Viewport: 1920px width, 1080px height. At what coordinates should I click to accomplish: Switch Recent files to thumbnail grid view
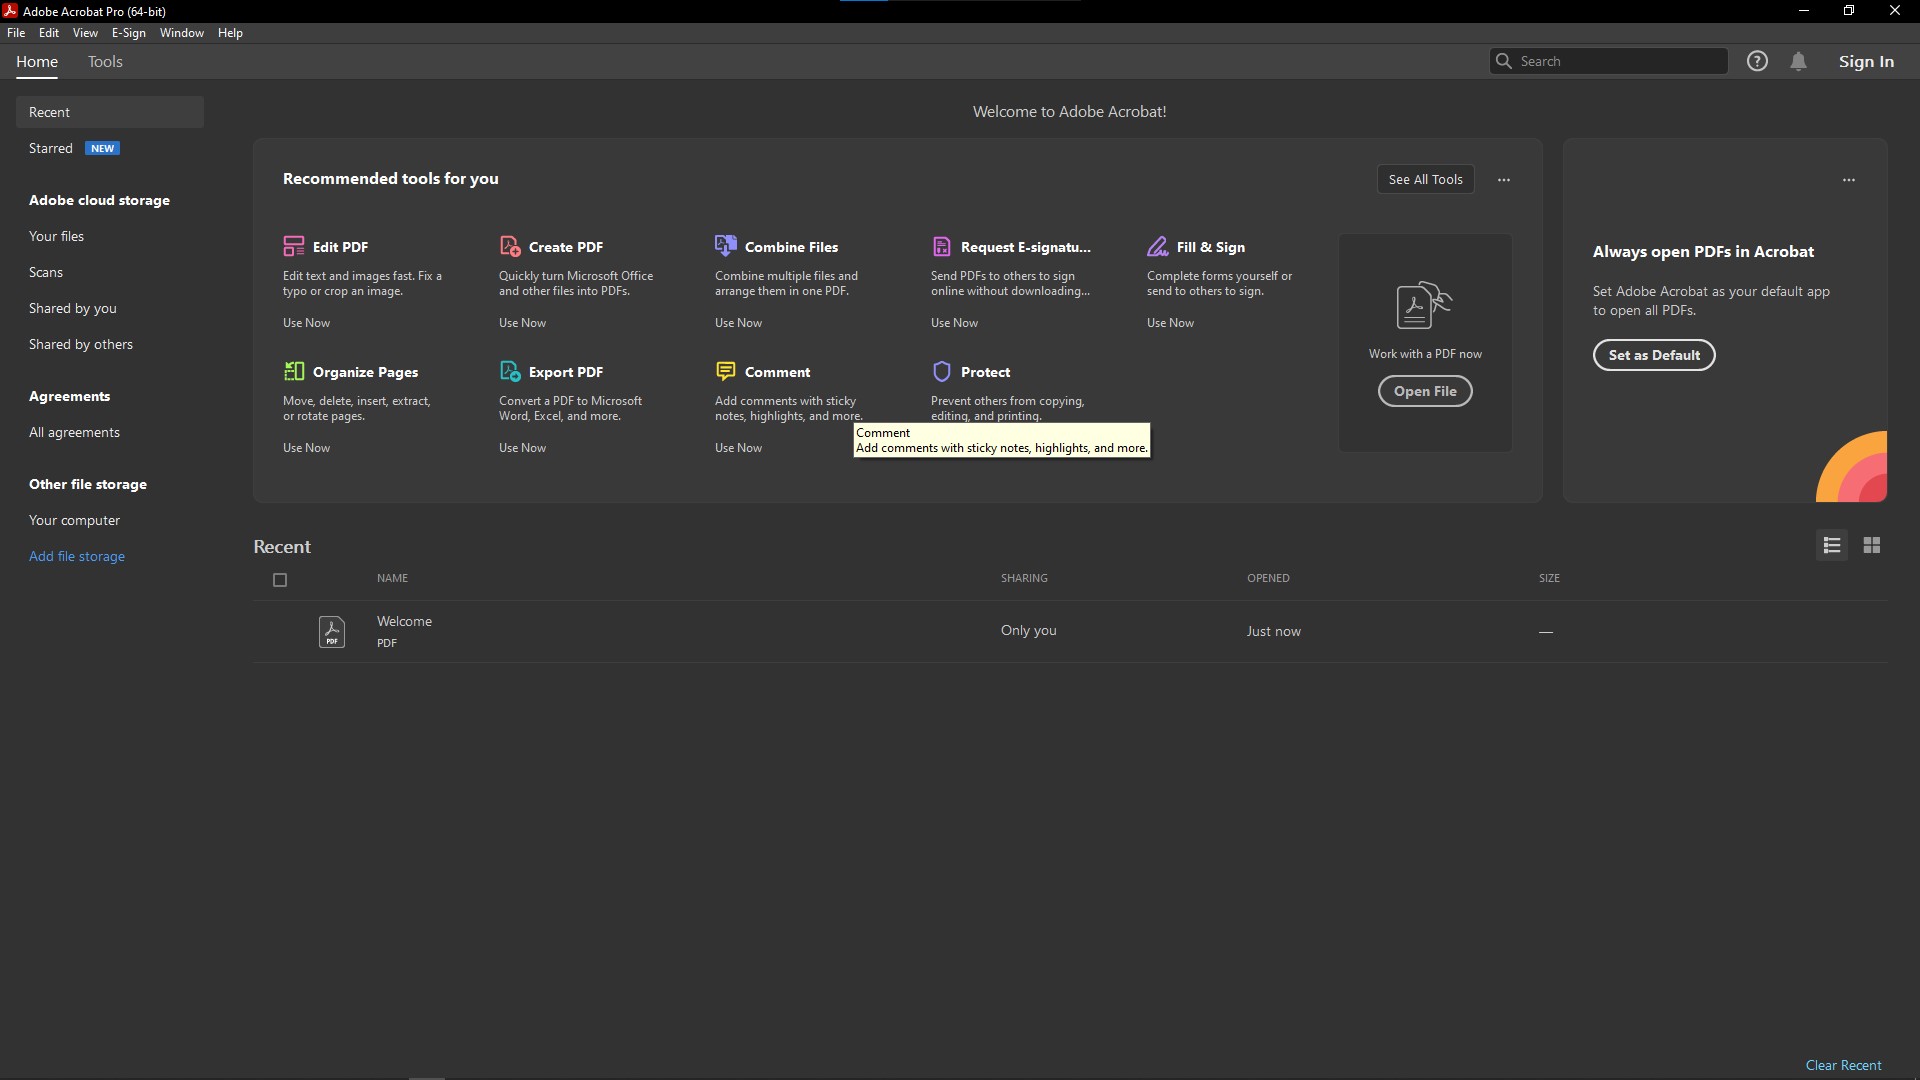coord(1872,545)
